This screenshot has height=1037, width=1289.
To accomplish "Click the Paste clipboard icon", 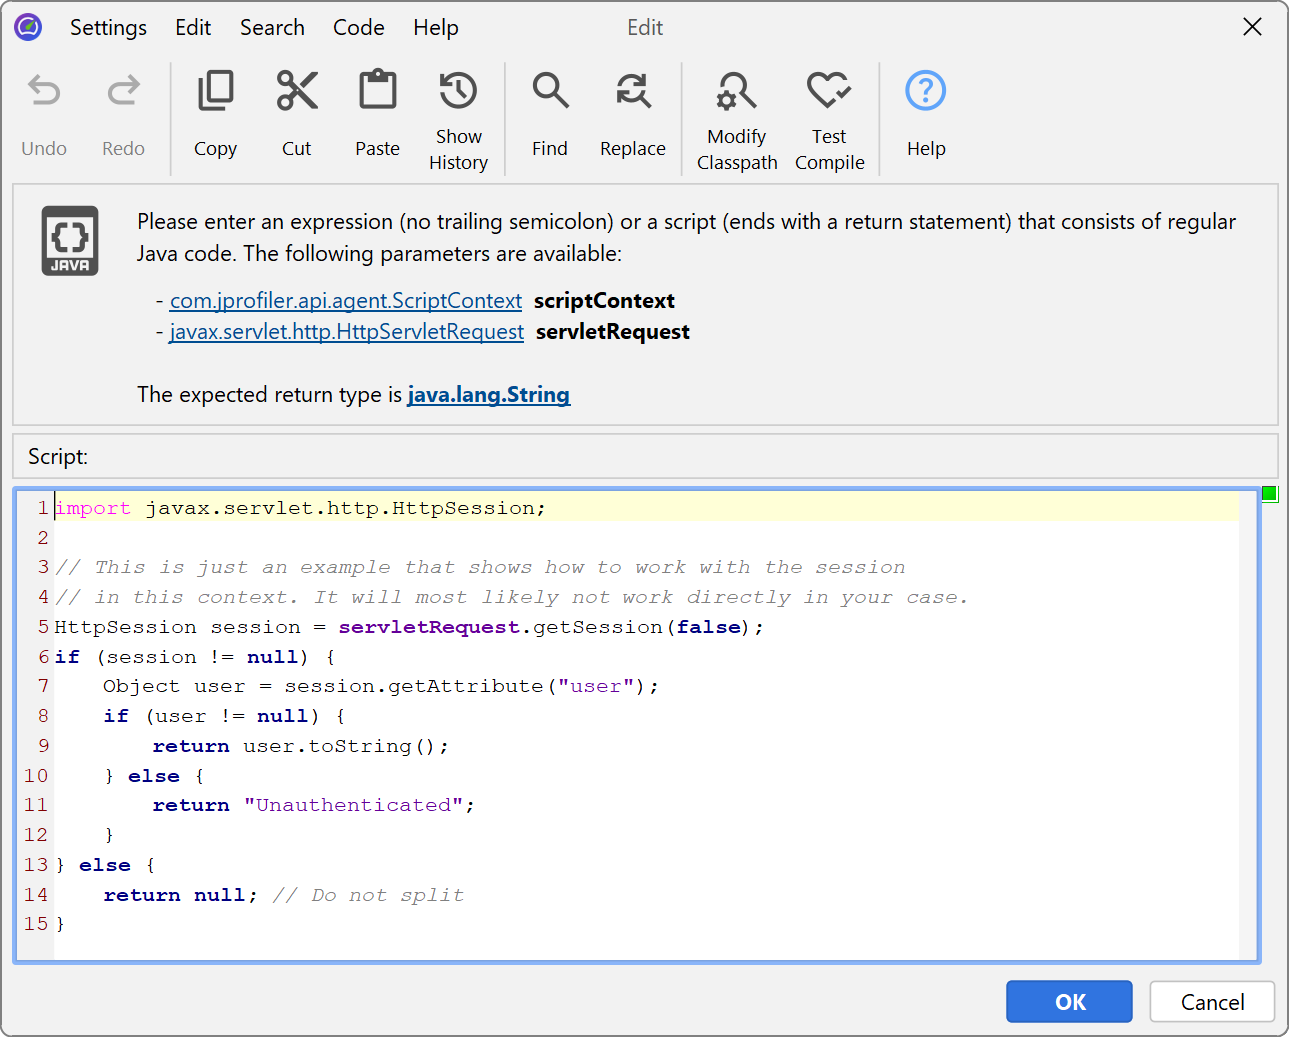I will (377, 92).
